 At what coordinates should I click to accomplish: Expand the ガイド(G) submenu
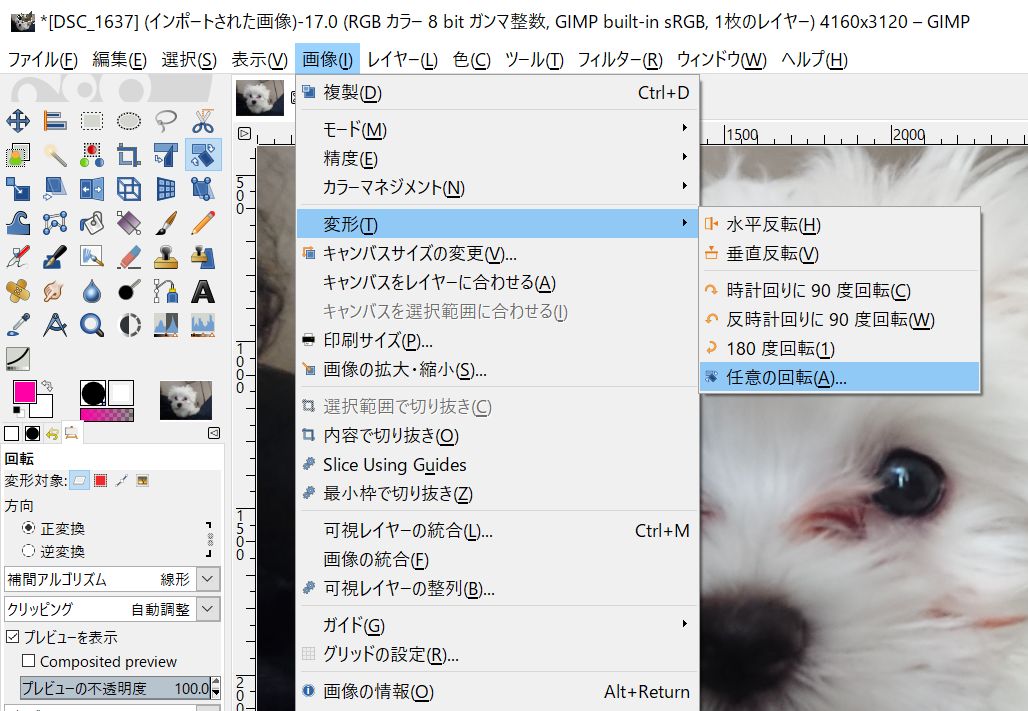click(498, 625)
